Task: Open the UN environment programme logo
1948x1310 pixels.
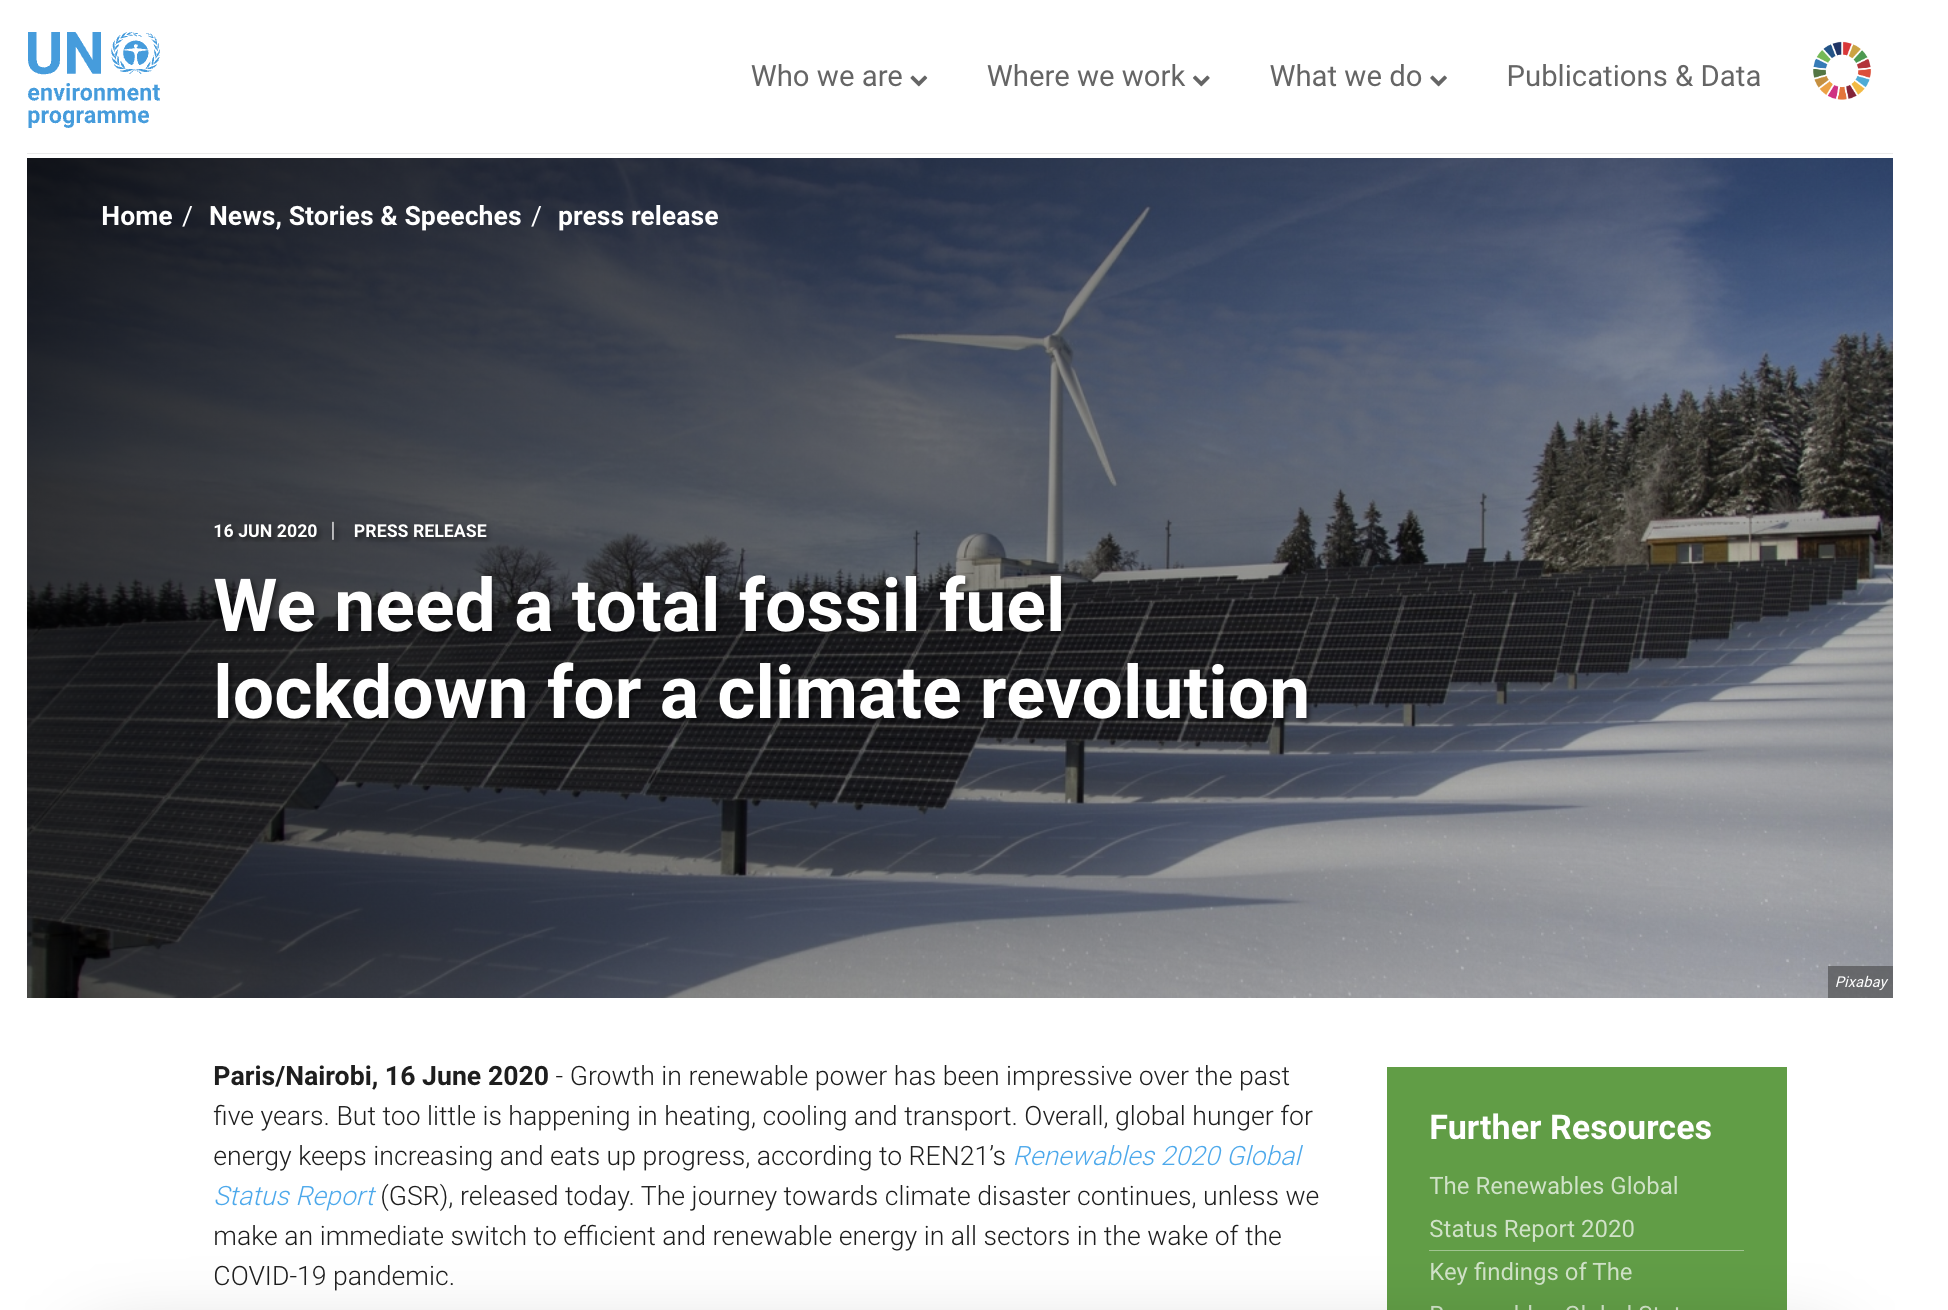Action: (x=93, y=78)
